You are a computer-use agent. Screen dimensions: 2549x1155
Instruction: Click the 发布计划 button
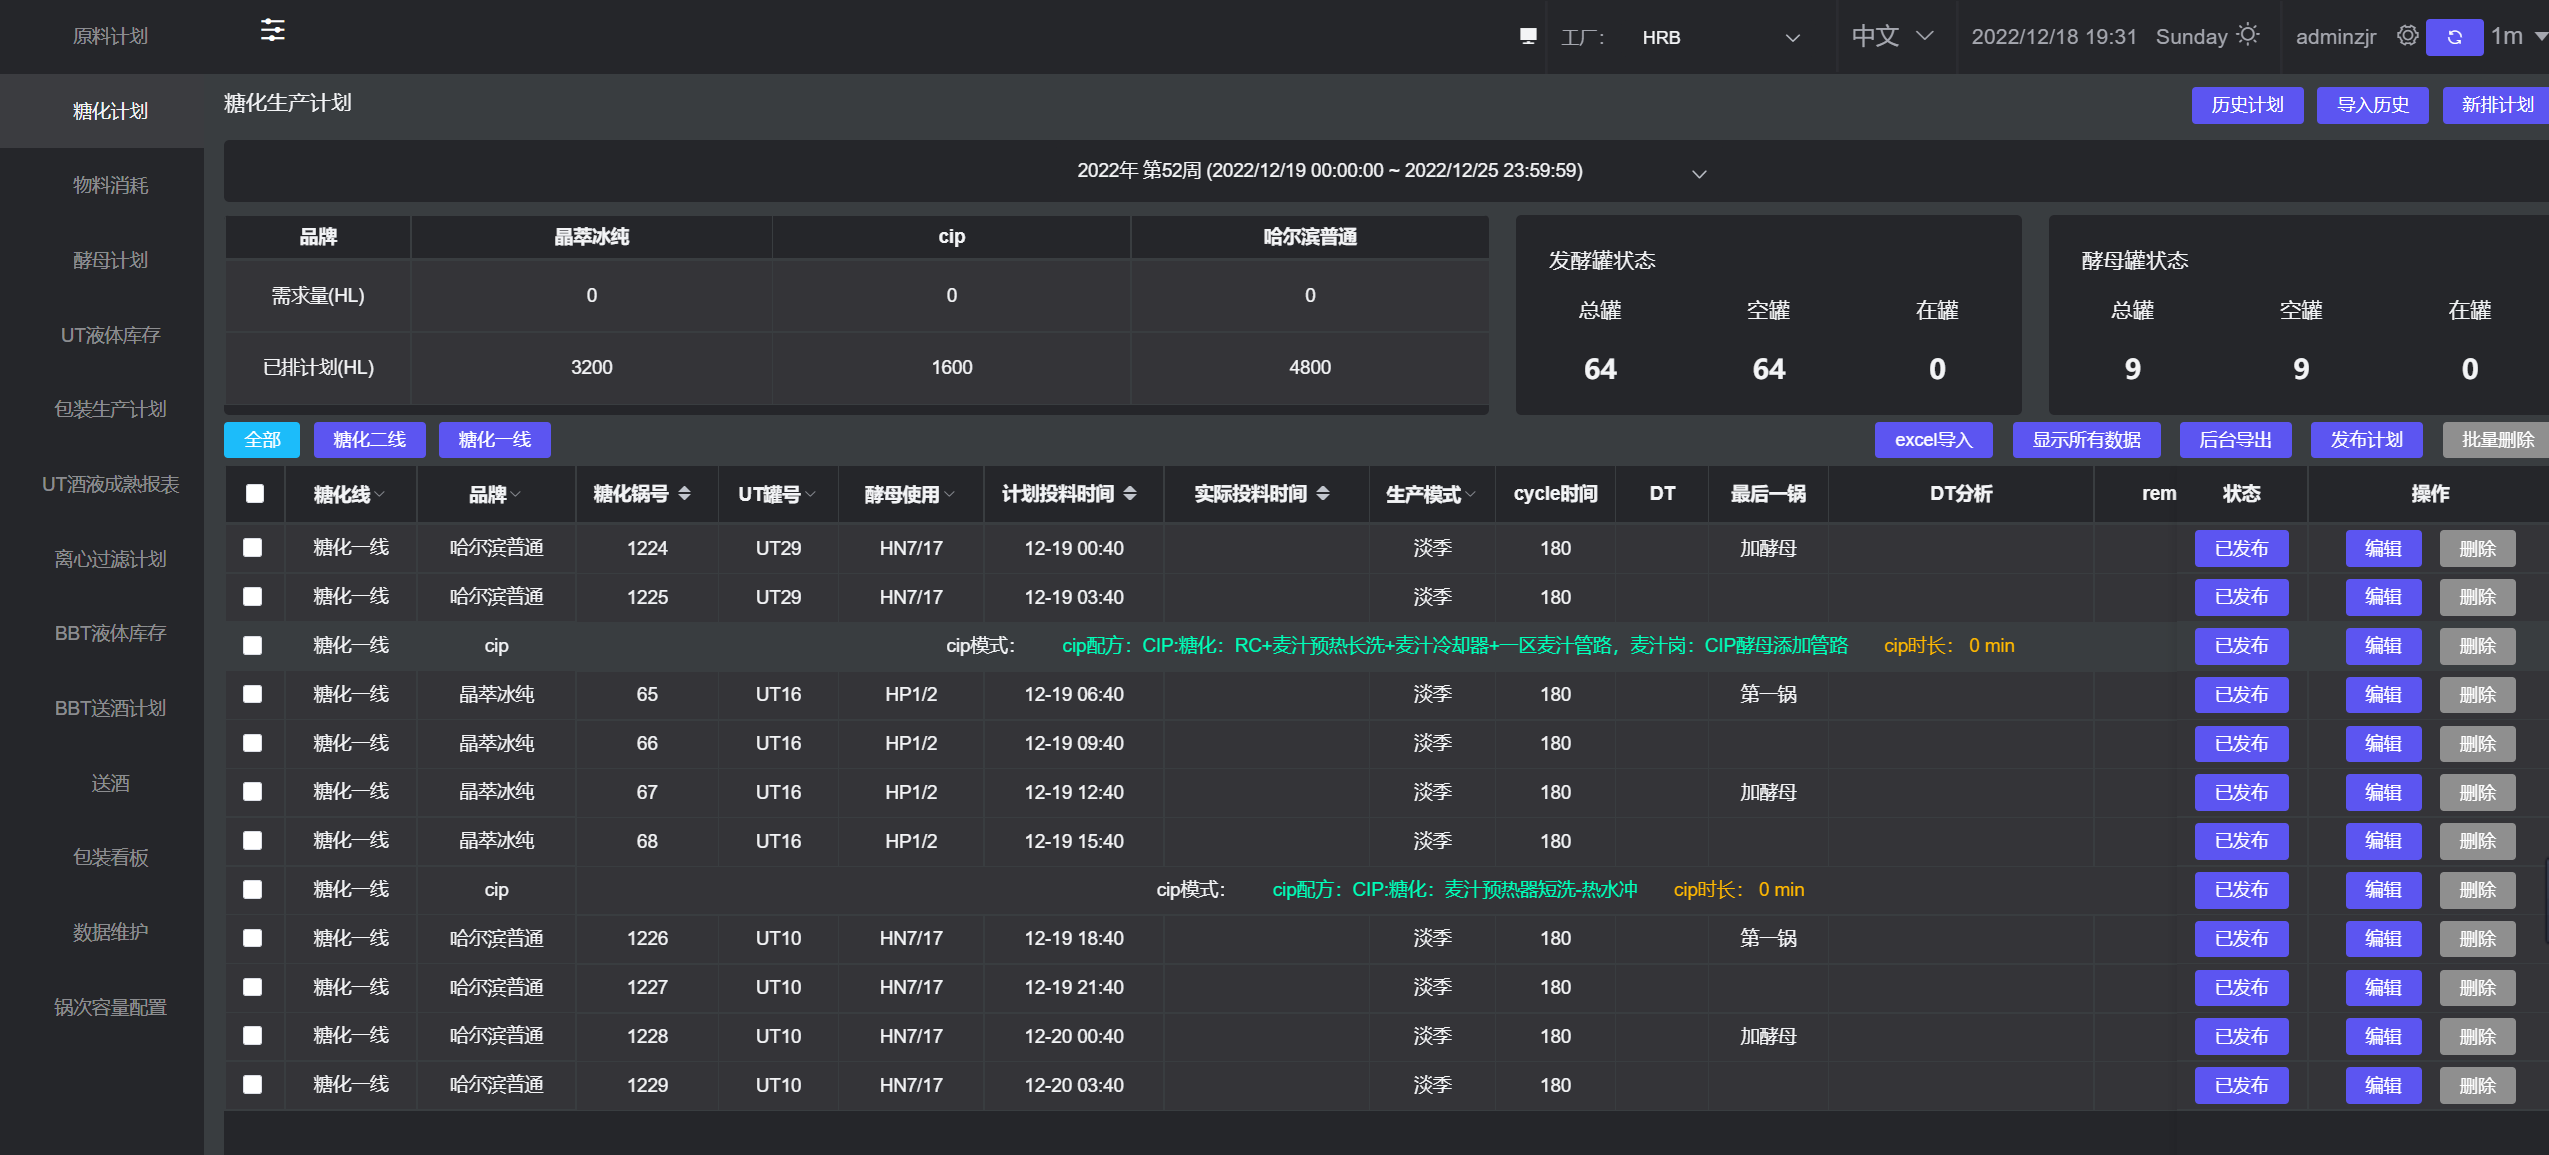(x=2366, y=440)
